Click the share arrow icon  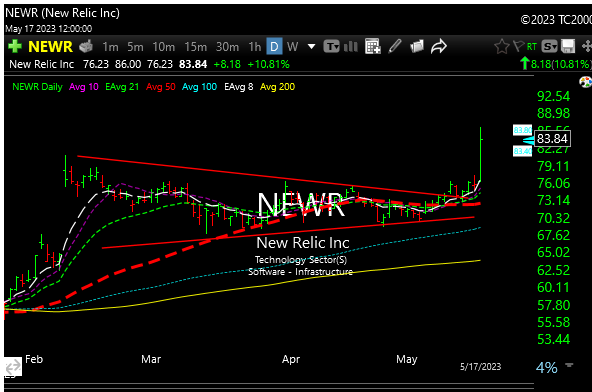point(439,46)
